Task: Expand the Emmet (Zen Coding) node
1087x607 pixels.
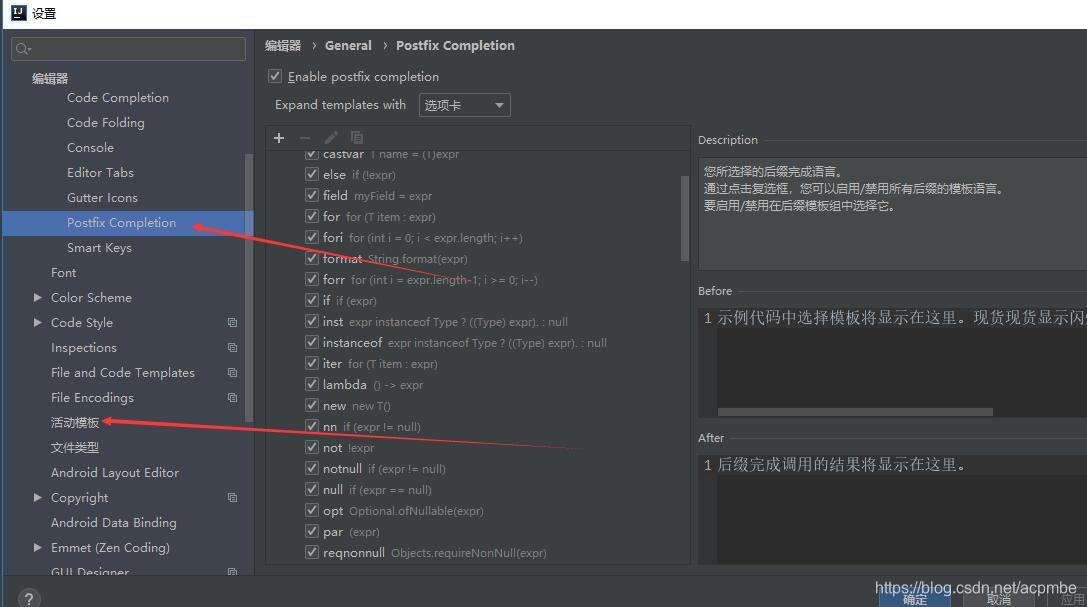Action: (37, 547)
